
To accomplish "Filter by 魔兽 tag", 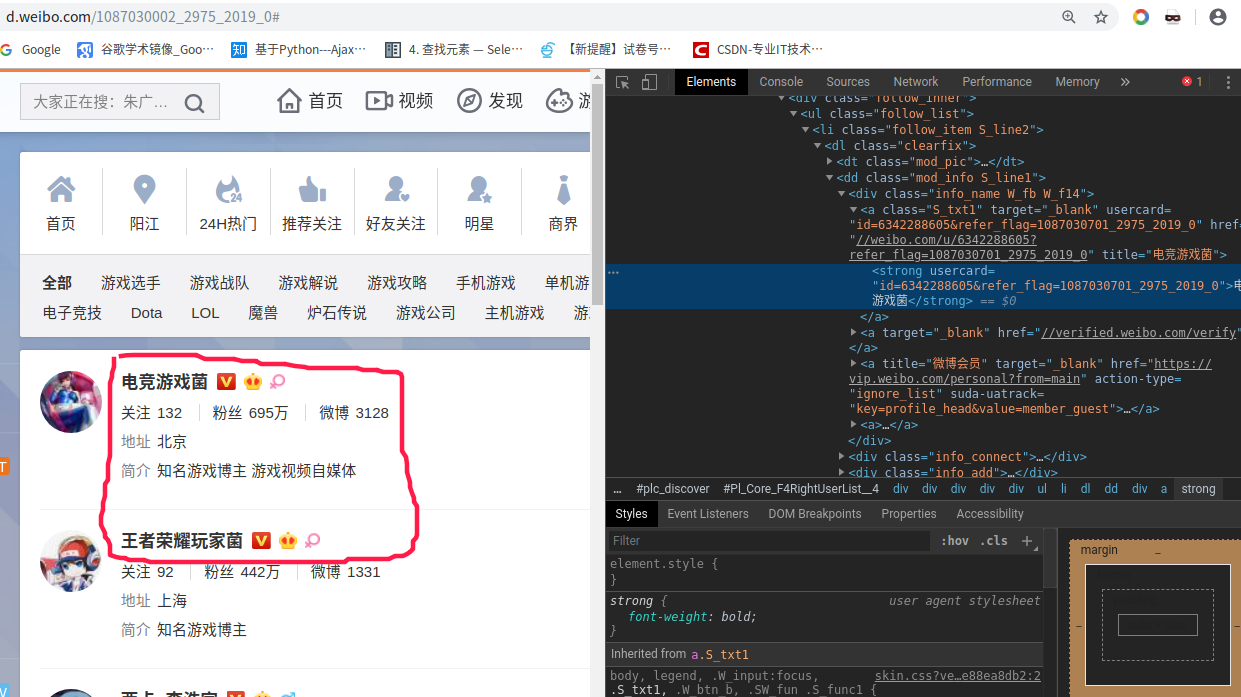I will 263,313.
